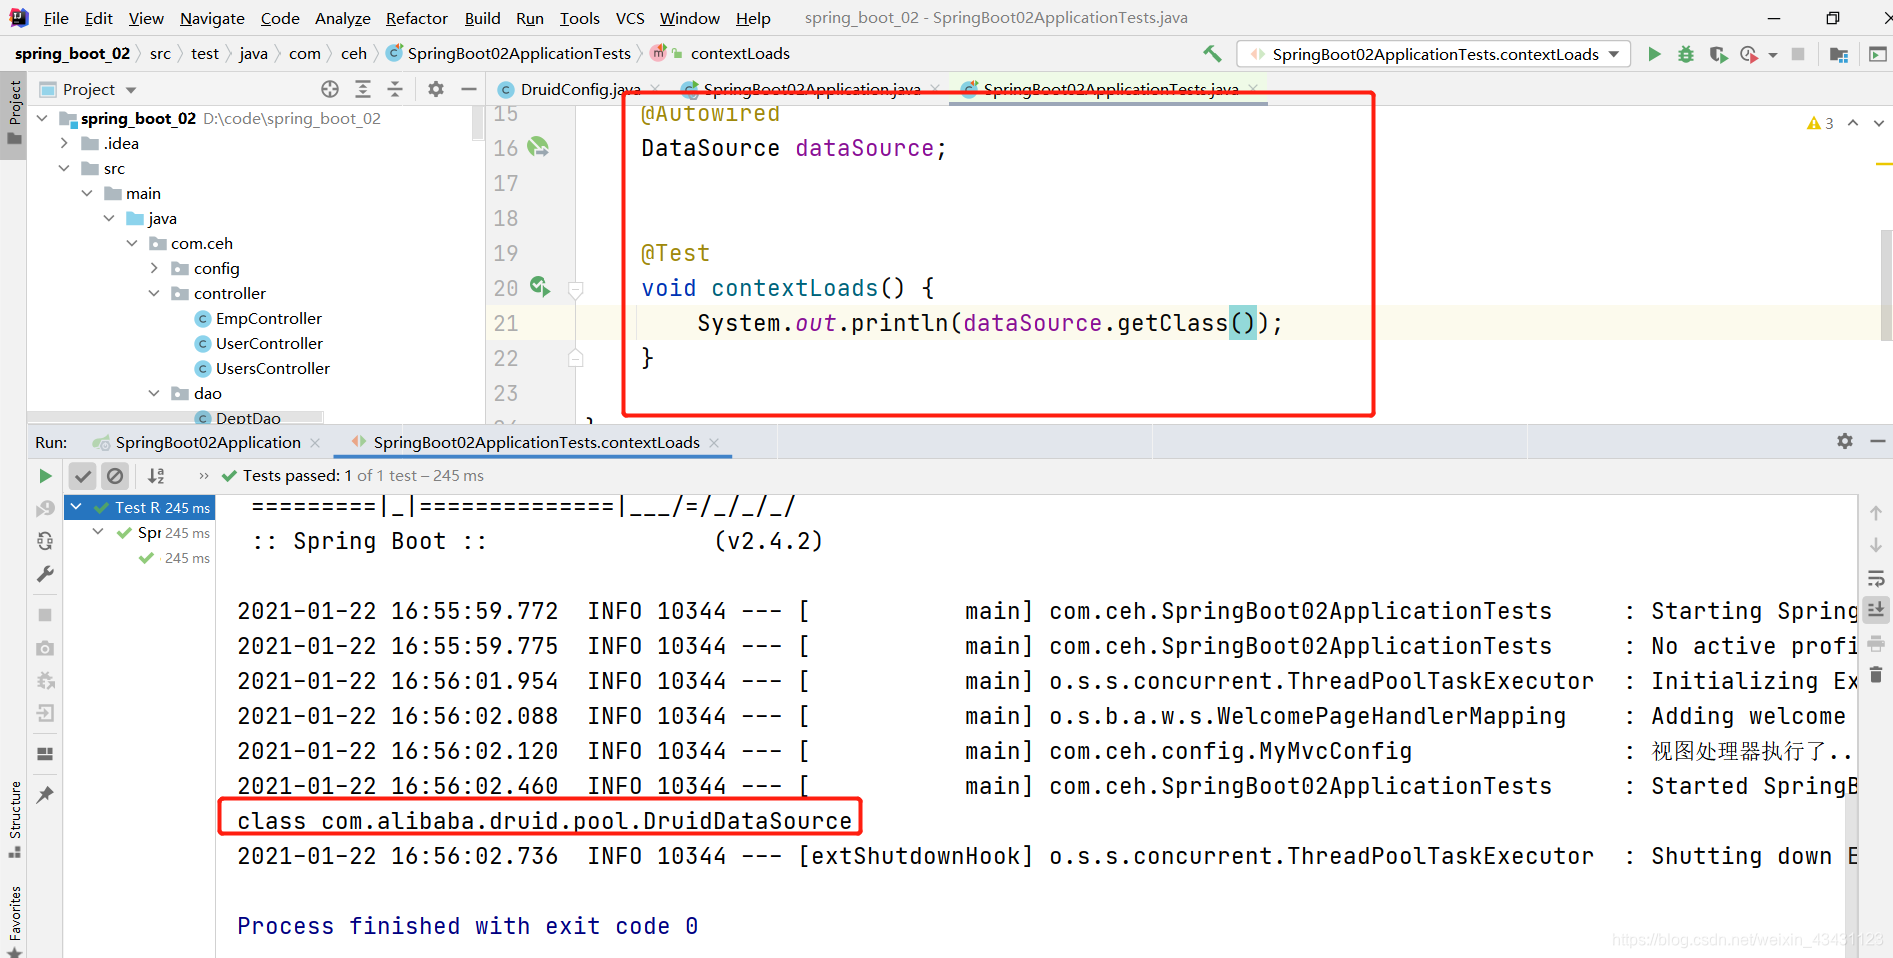Collapse the controller package
This screenshot has height=958, width=1893.
(154, 293)
